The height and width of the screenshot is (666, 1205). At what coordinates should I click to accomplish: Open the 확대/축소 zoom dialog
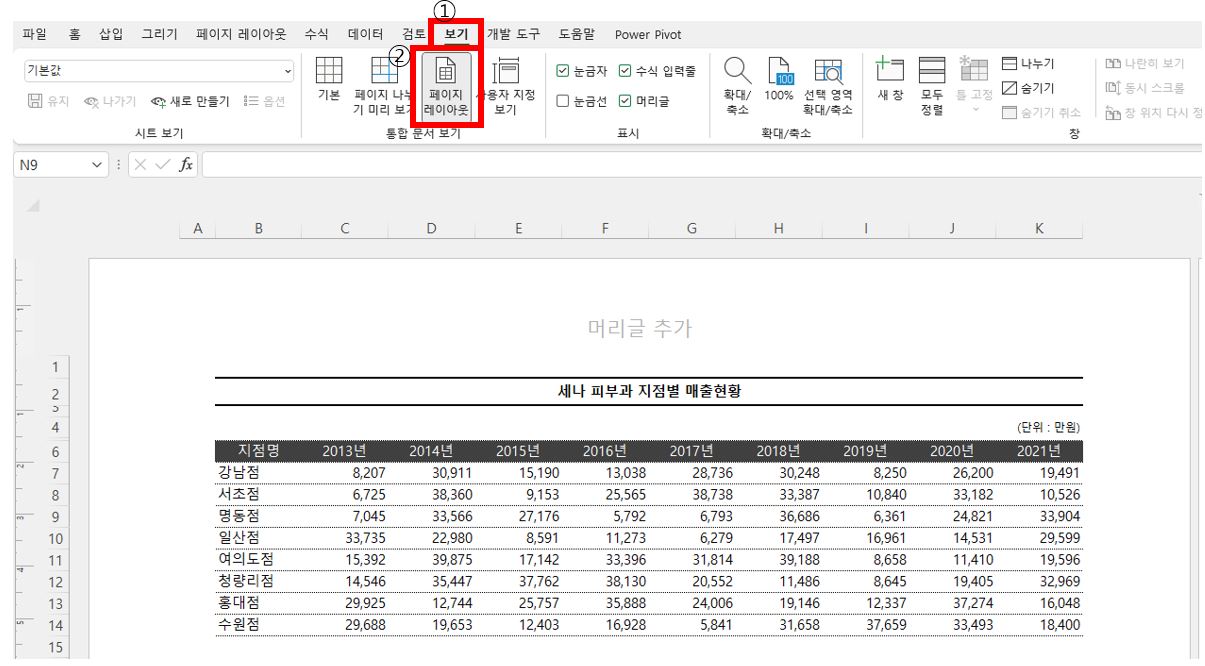(x=737, y=86)
